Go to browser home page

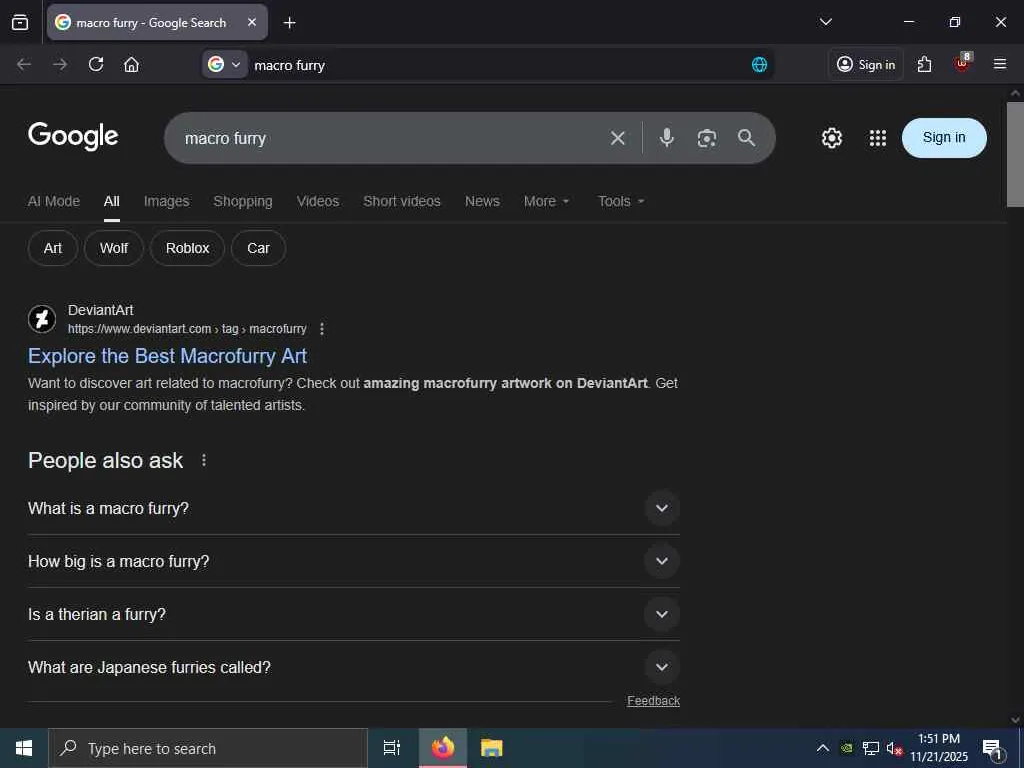coord(131,65)
